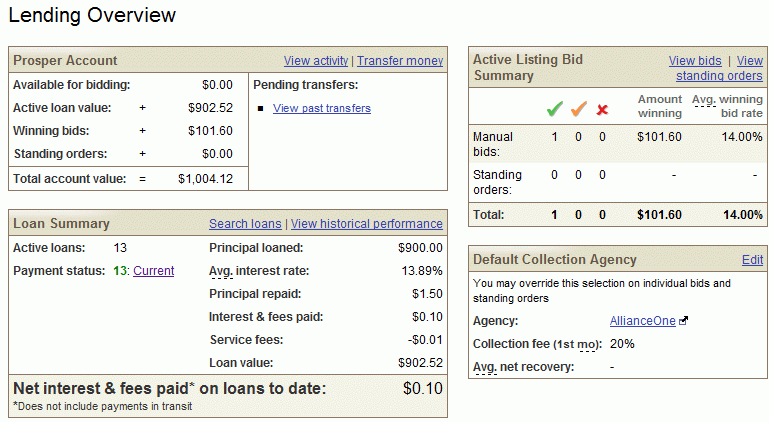The image size is (769, 422).
Task: Click the orange checkmark partially winning icon
Action: pyautogui.click(x=579, y=108)
